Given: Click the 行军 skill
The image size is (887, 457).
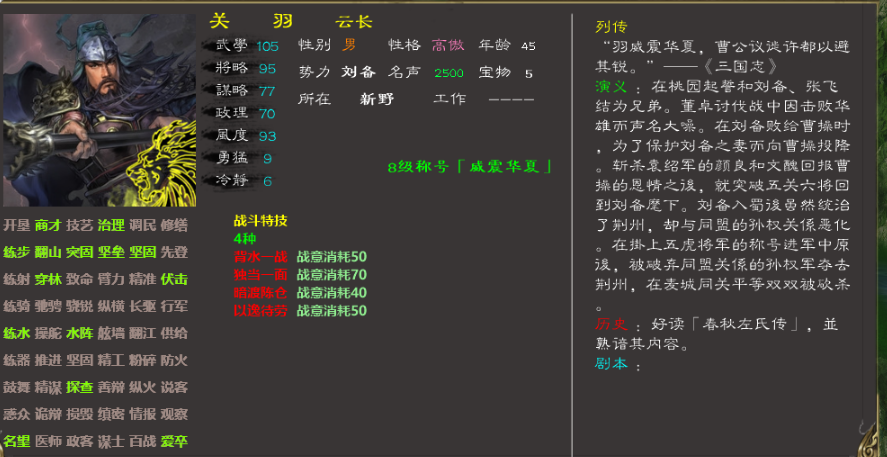Looking at the screenshot, I should tap(174, 307).
